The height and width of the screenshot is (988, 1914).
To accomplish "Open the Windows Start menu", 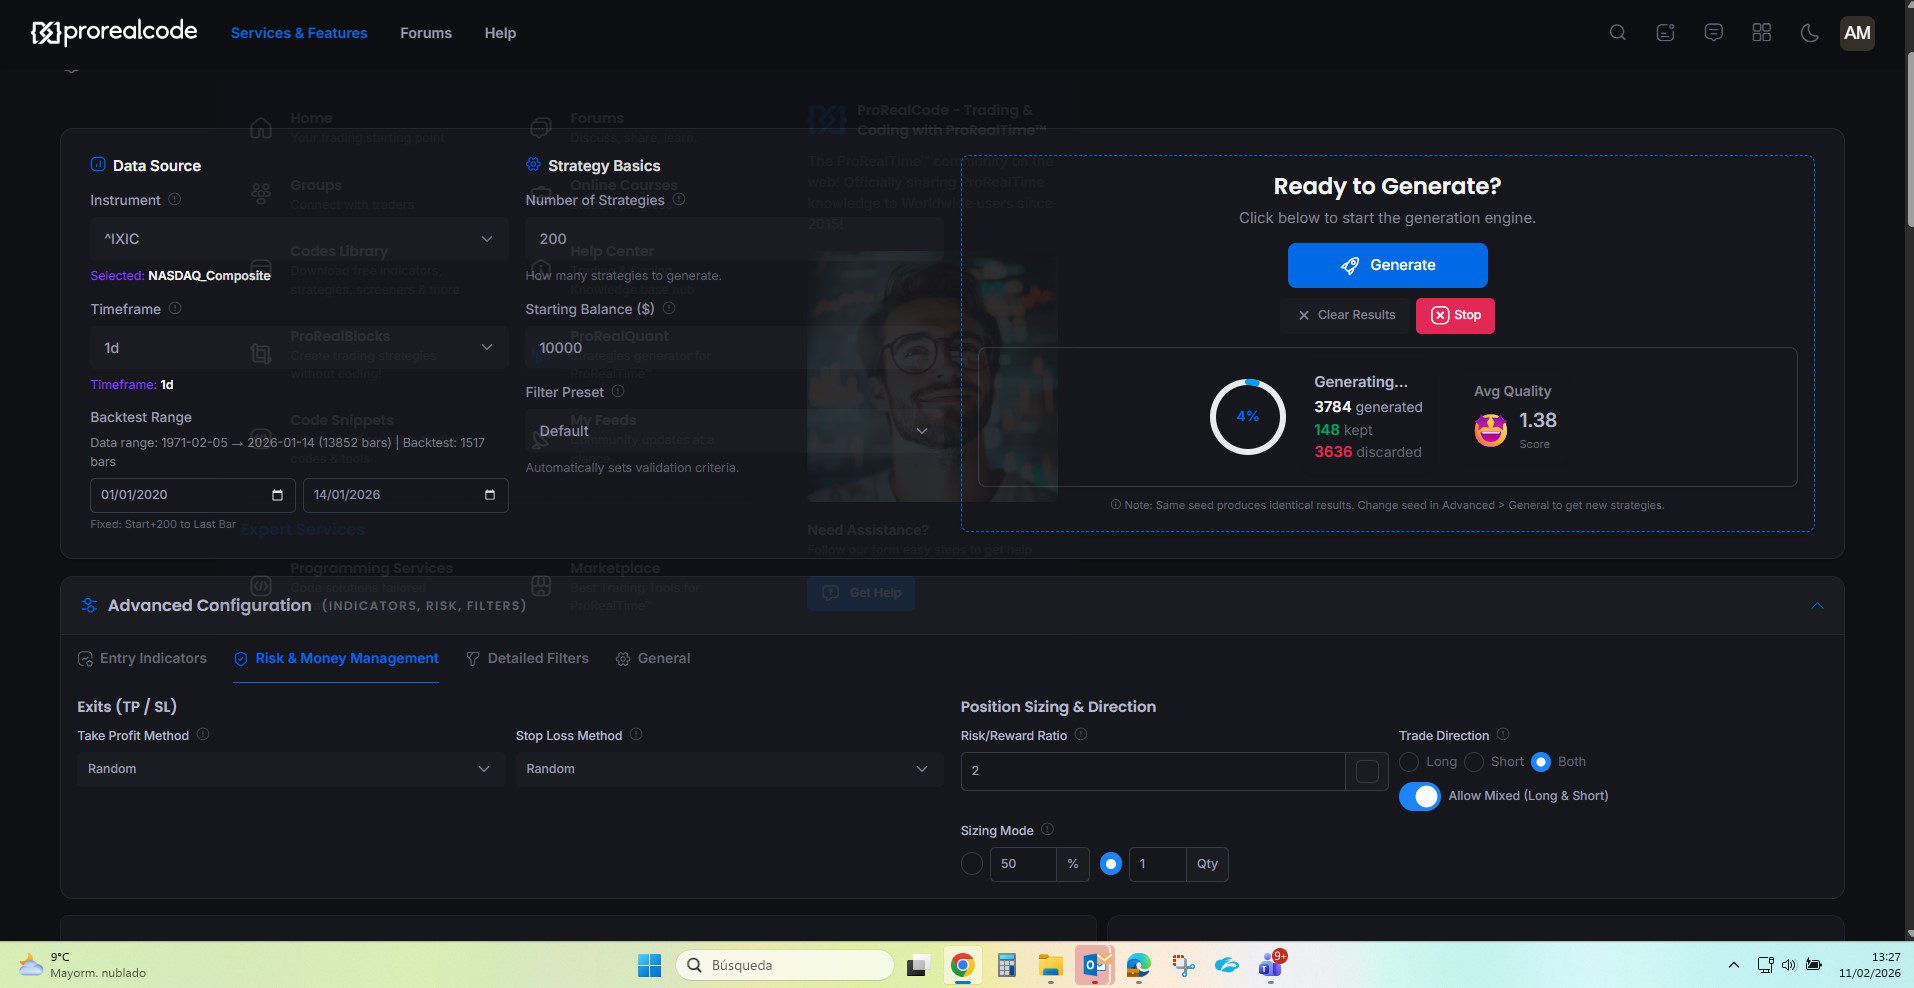I will 649,965.
